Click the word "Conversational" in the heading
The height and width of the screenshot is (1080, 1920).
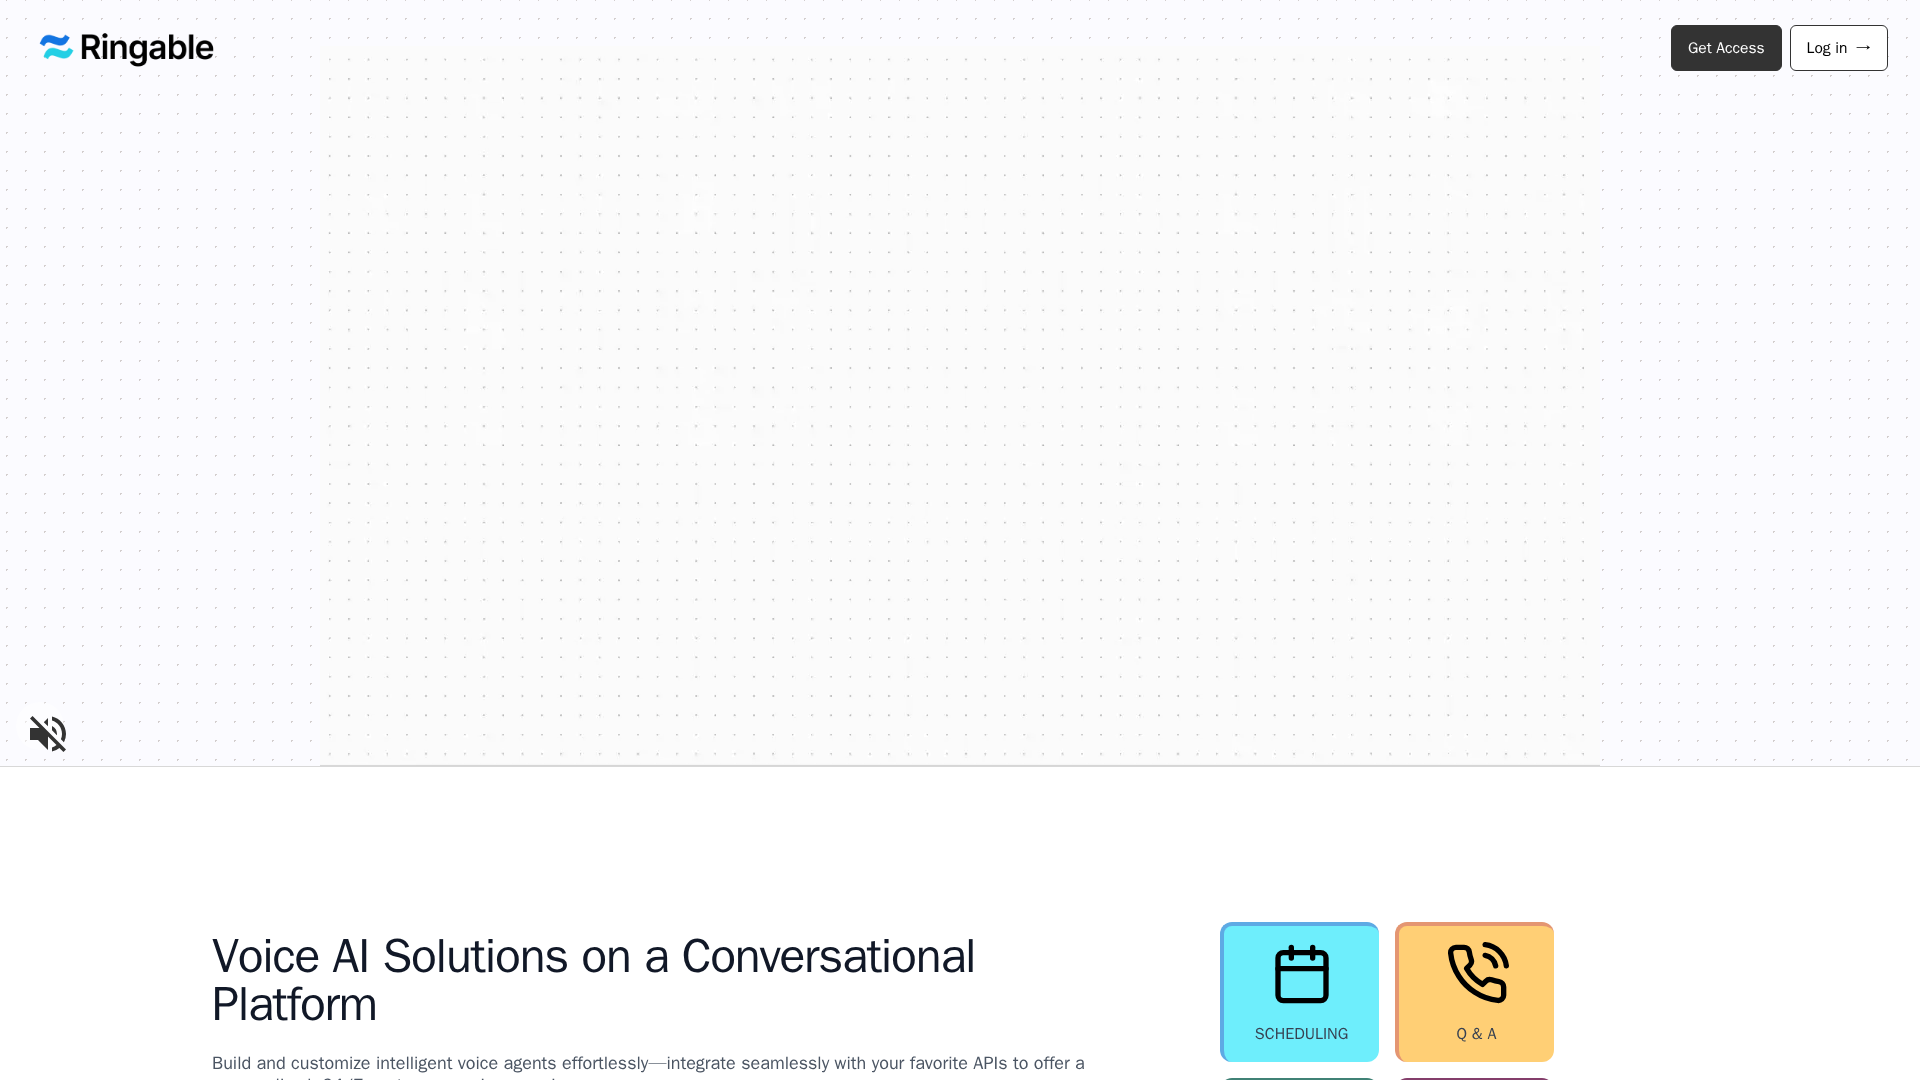(827, 957)
